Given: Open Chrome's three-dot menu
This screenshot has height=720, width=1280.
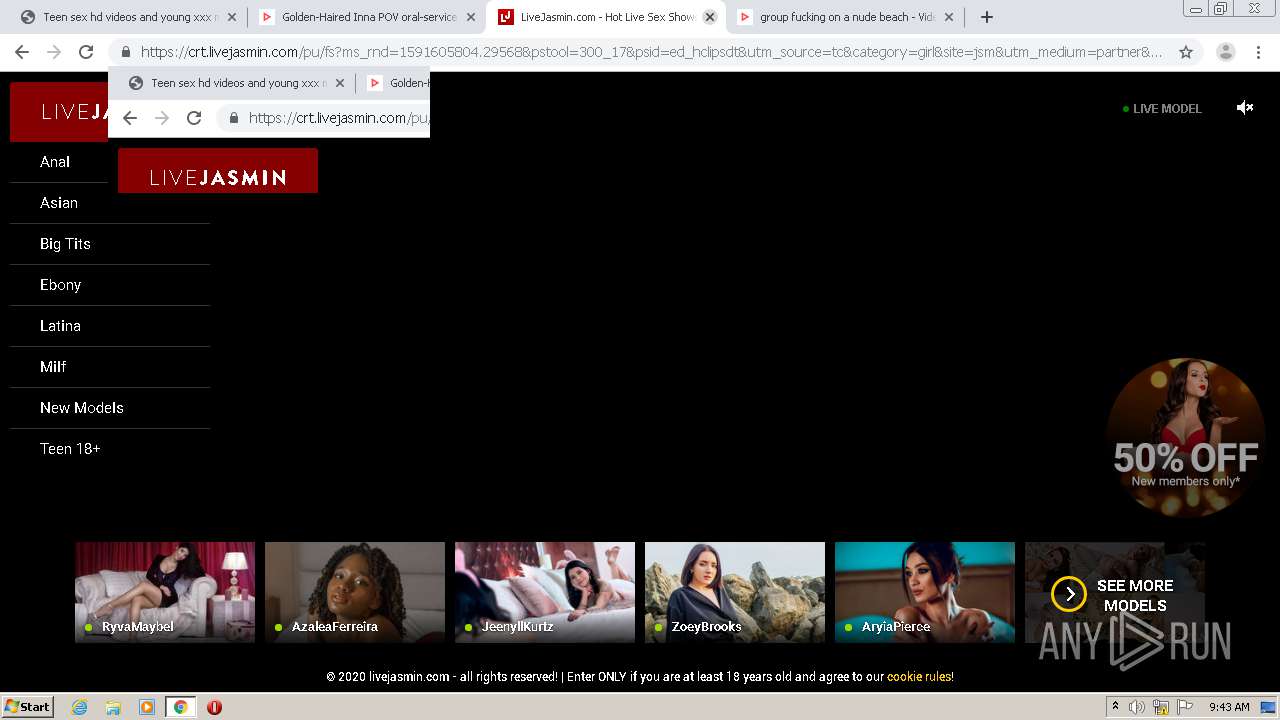Looking at the screenshot, I should [1258, 52].
